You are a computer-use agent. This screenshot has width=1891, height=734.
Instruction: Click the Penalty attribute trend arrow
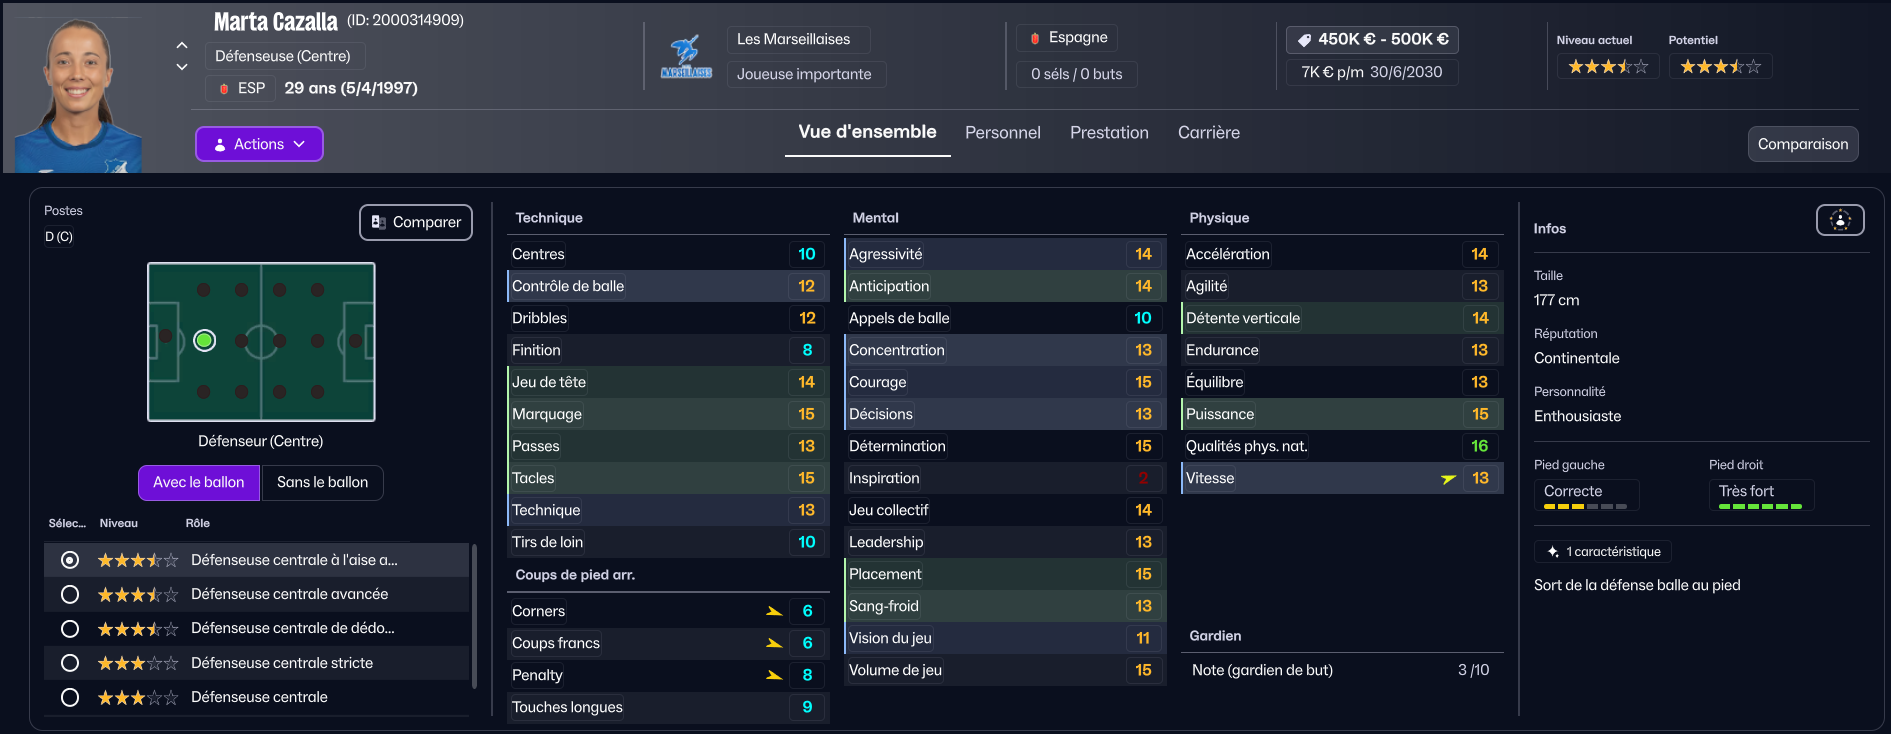click(774, 675)
